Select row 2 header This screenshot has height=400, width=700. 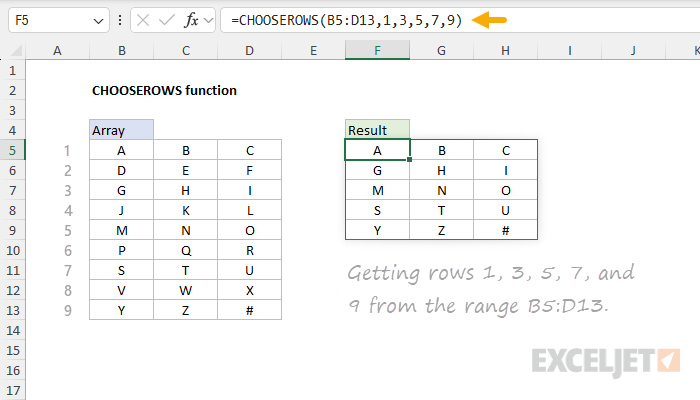coord(12,91)
